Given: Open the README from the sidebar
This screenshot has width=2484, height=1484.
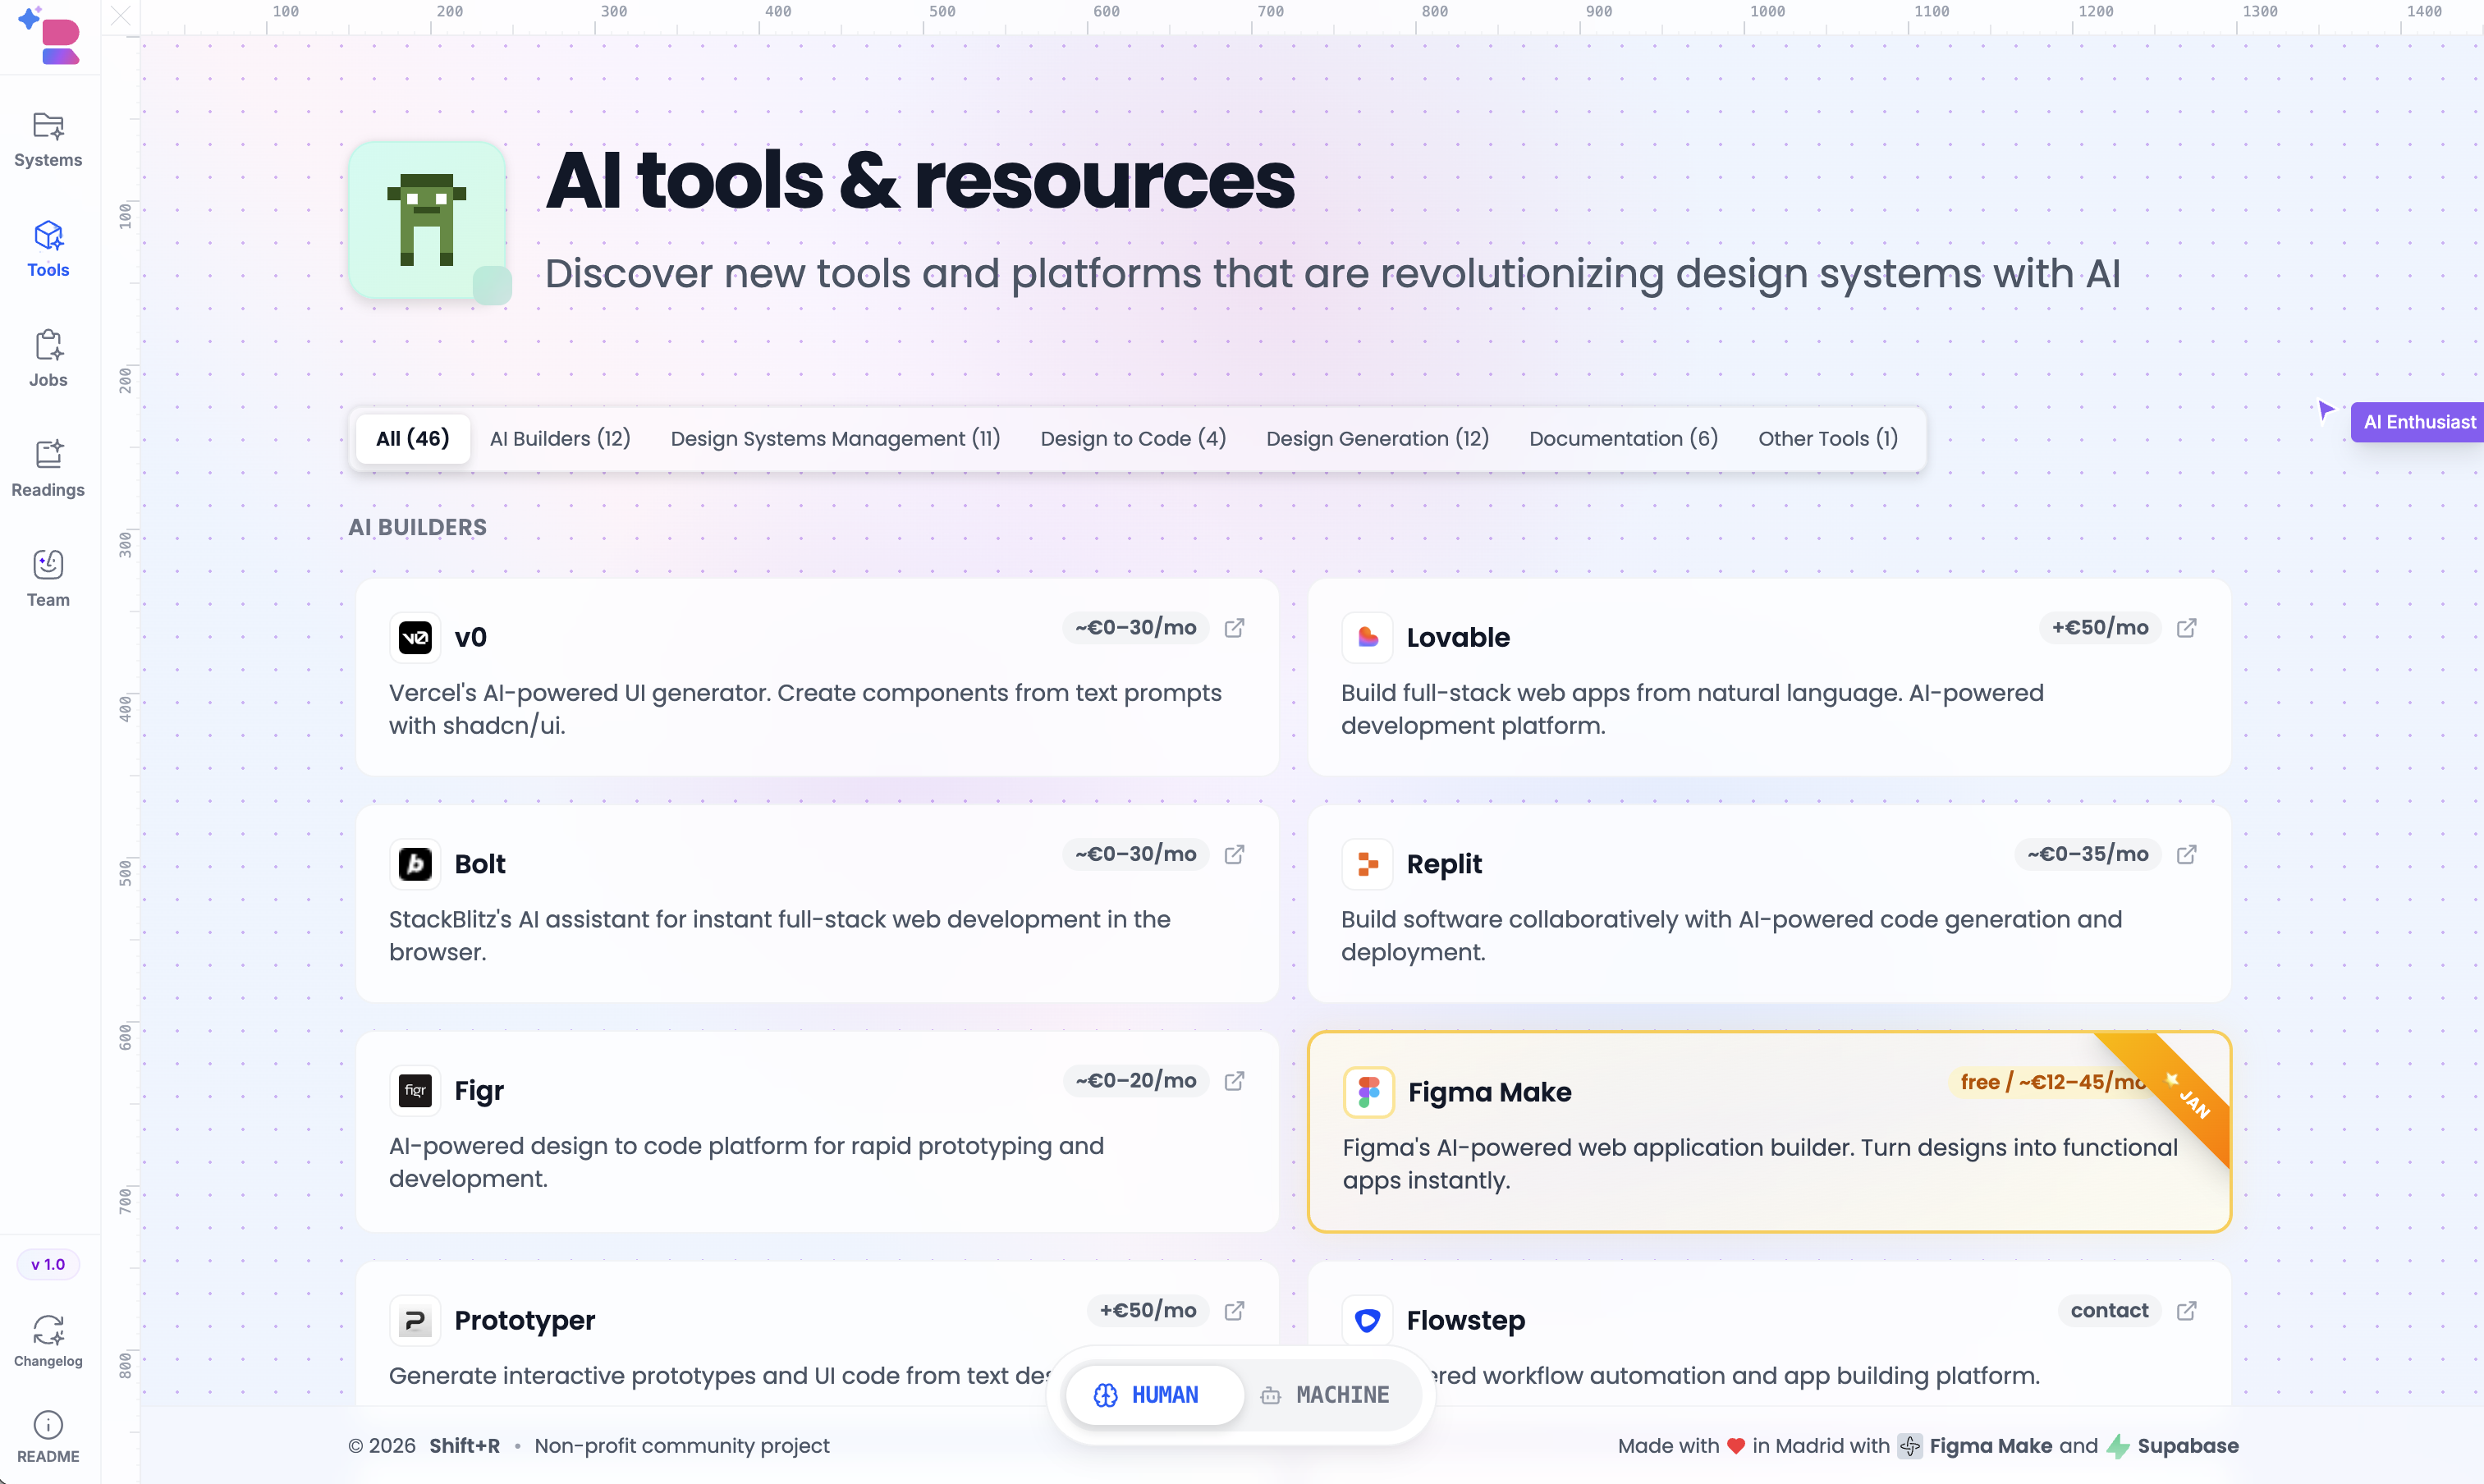Looking at the screenshot, I should [47, 1433].
